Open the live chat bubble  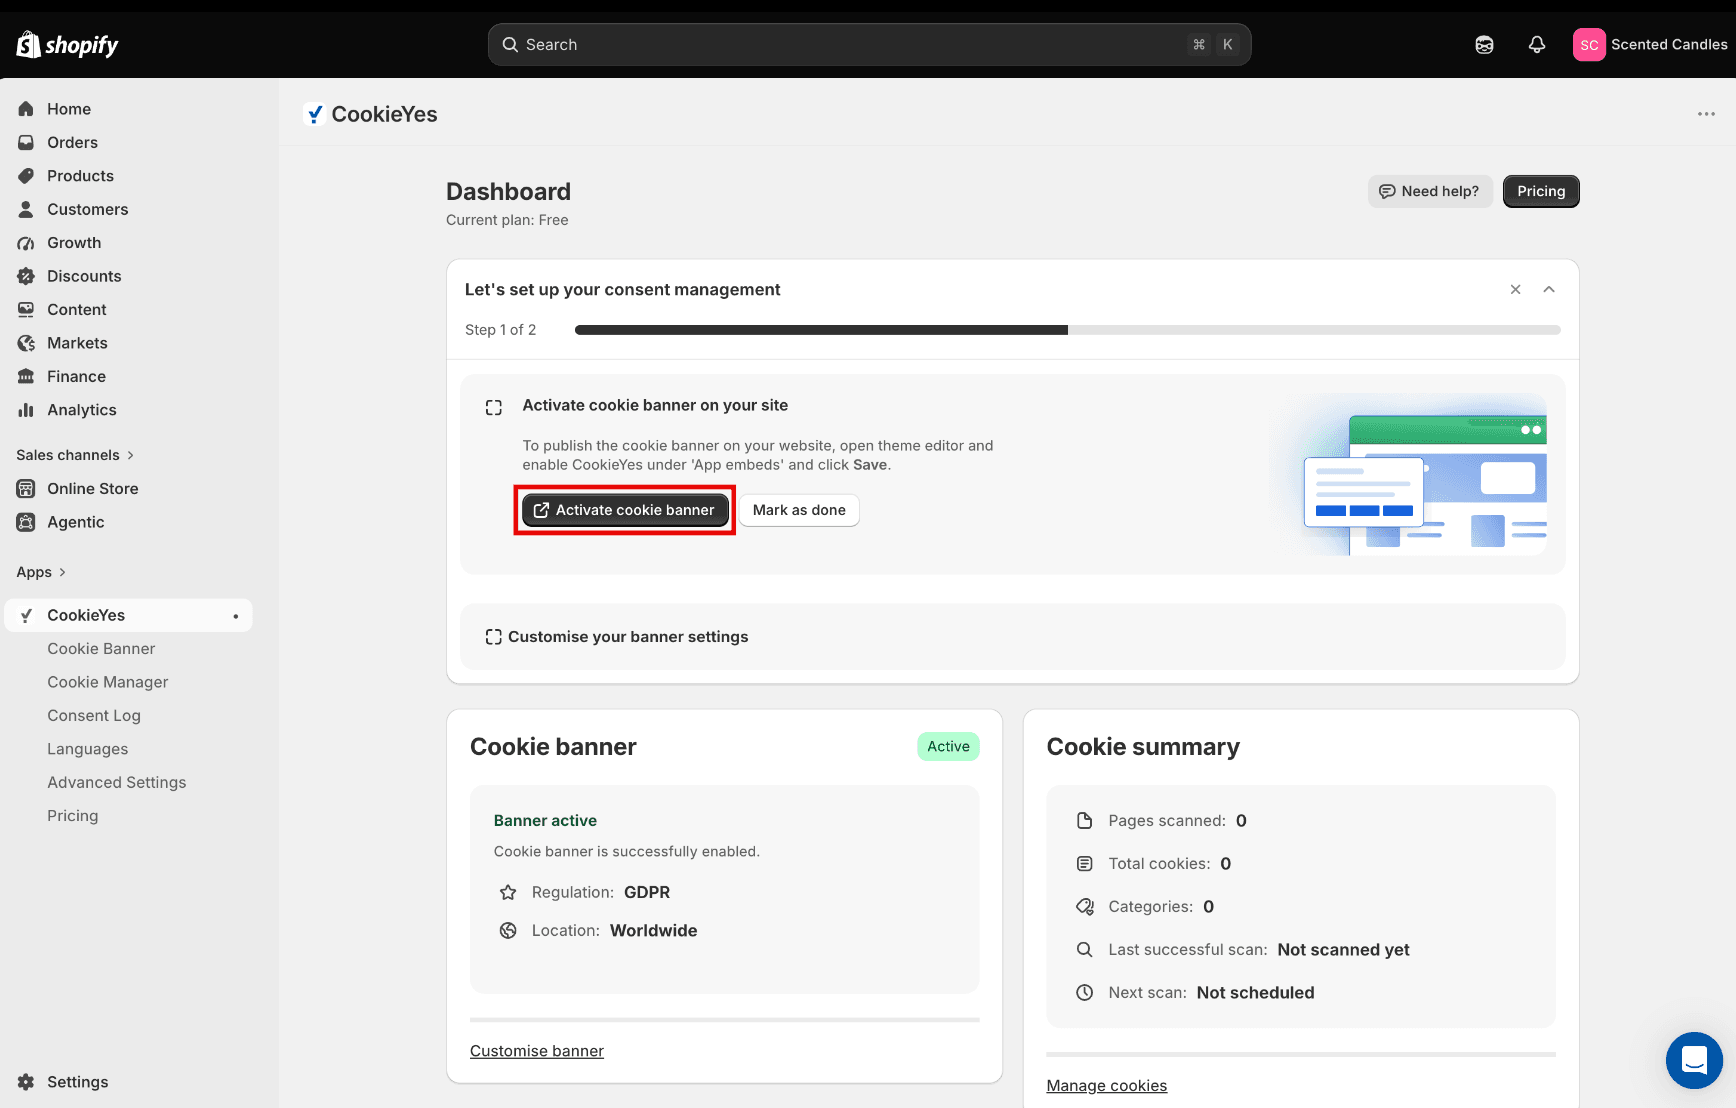(1694, 1060)
